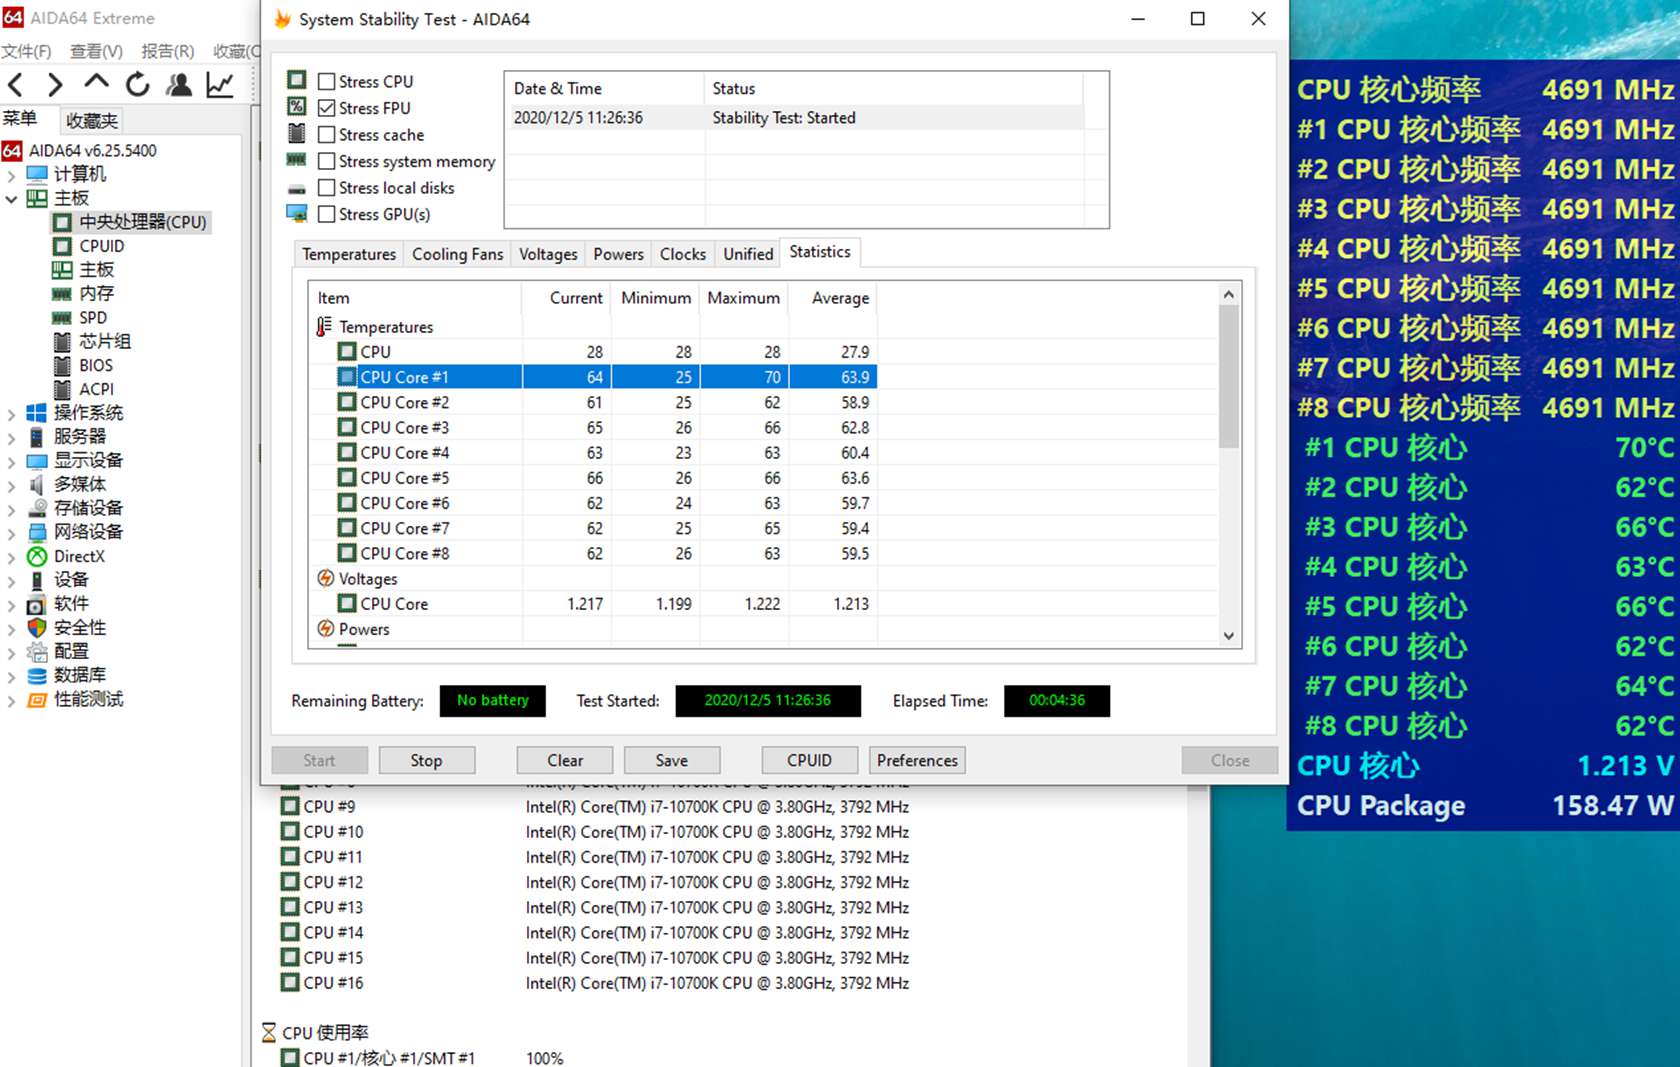
Task: Enable the Stress GPU(s) checkbox
Action: 327,214
